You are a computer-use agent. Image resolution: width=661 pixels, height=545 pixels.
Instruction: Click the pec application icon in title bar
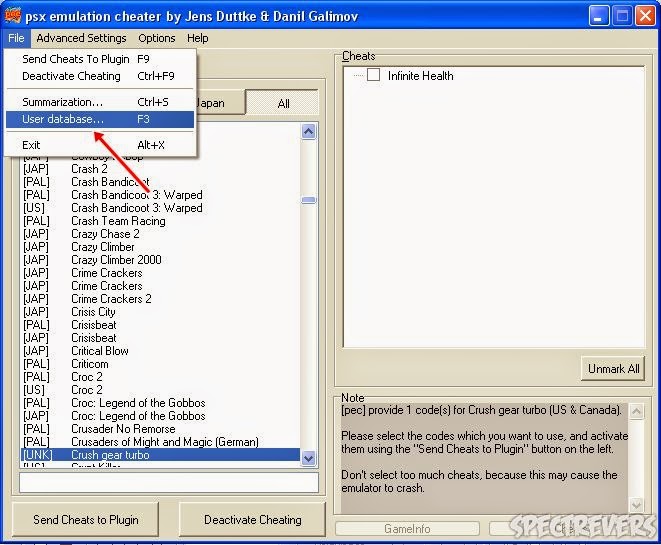coord(13,16)
